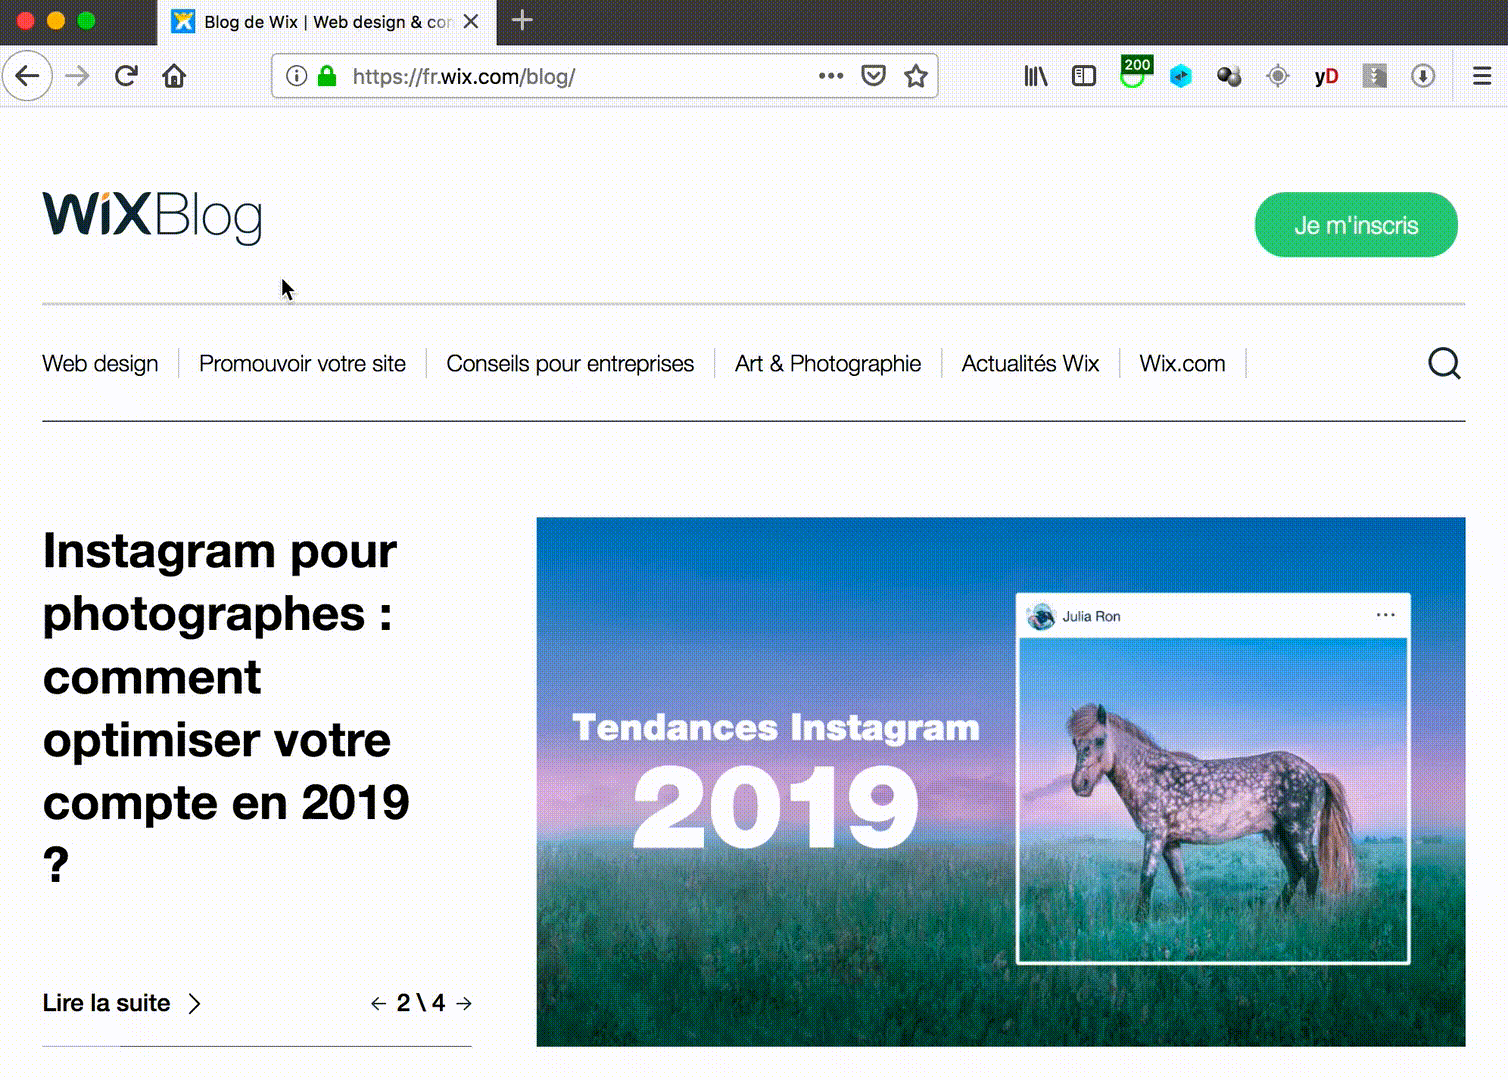
Task: Open the page actions ellipsis menu
Action: point(830,75)
